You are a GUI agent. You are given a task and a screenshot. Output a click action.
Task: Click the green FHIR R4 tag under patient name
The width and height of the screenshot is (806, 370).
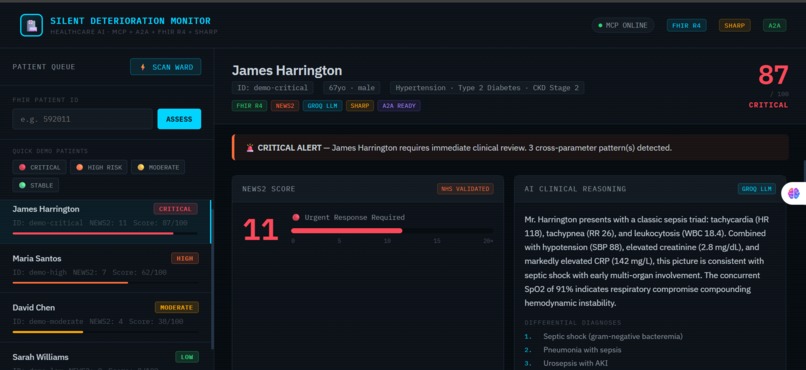[249, 106]
